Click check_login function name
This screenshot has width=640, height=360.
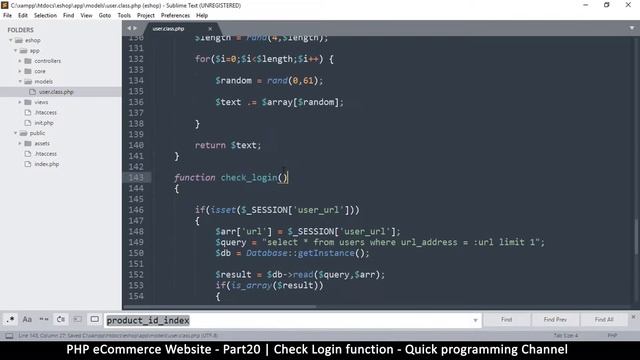click(249, 178)
